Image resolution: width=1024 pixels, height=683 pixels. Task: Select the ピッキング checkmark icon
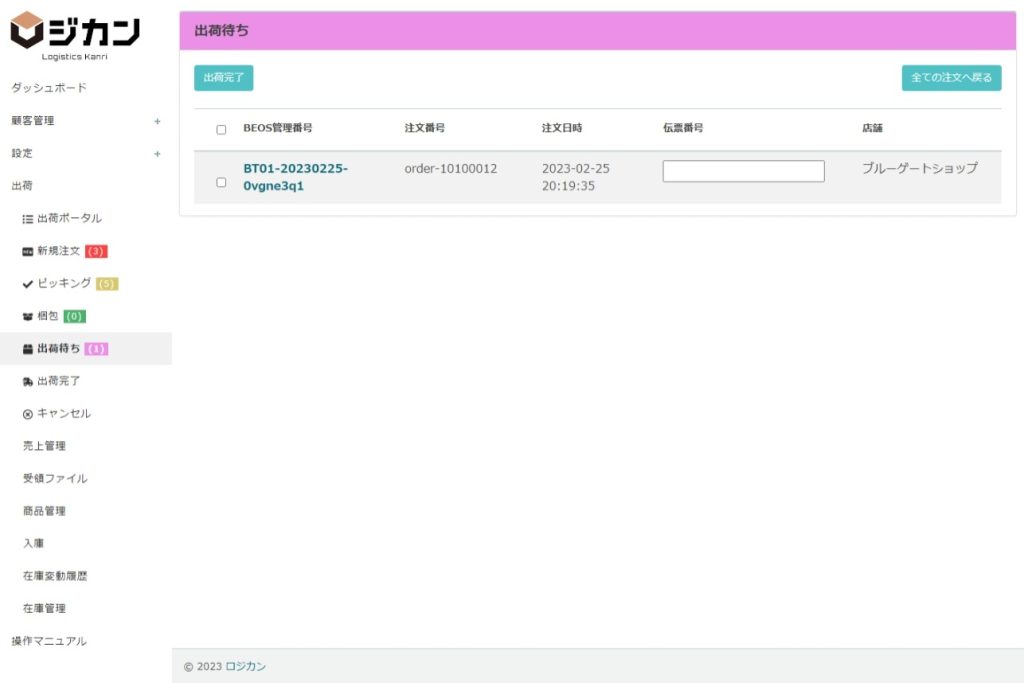[x=28, y=284]
